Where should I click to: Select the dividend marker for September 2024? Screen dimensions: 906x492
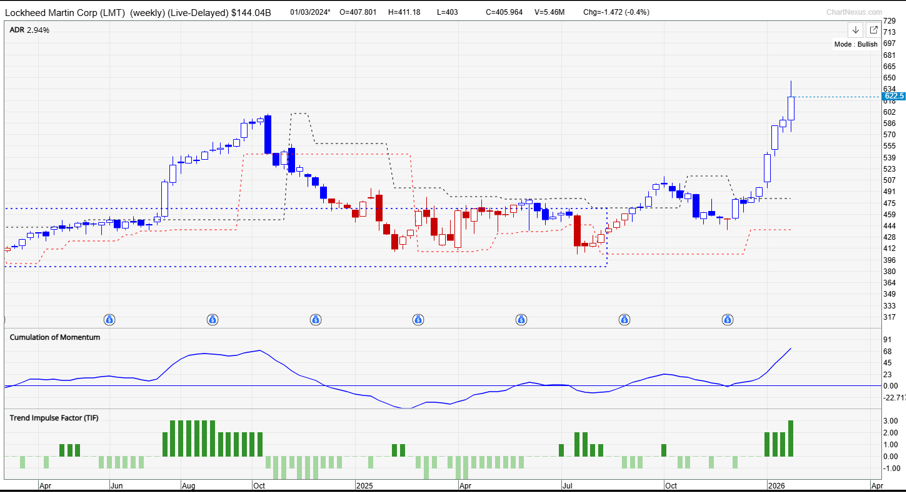(x=213, y=319)
